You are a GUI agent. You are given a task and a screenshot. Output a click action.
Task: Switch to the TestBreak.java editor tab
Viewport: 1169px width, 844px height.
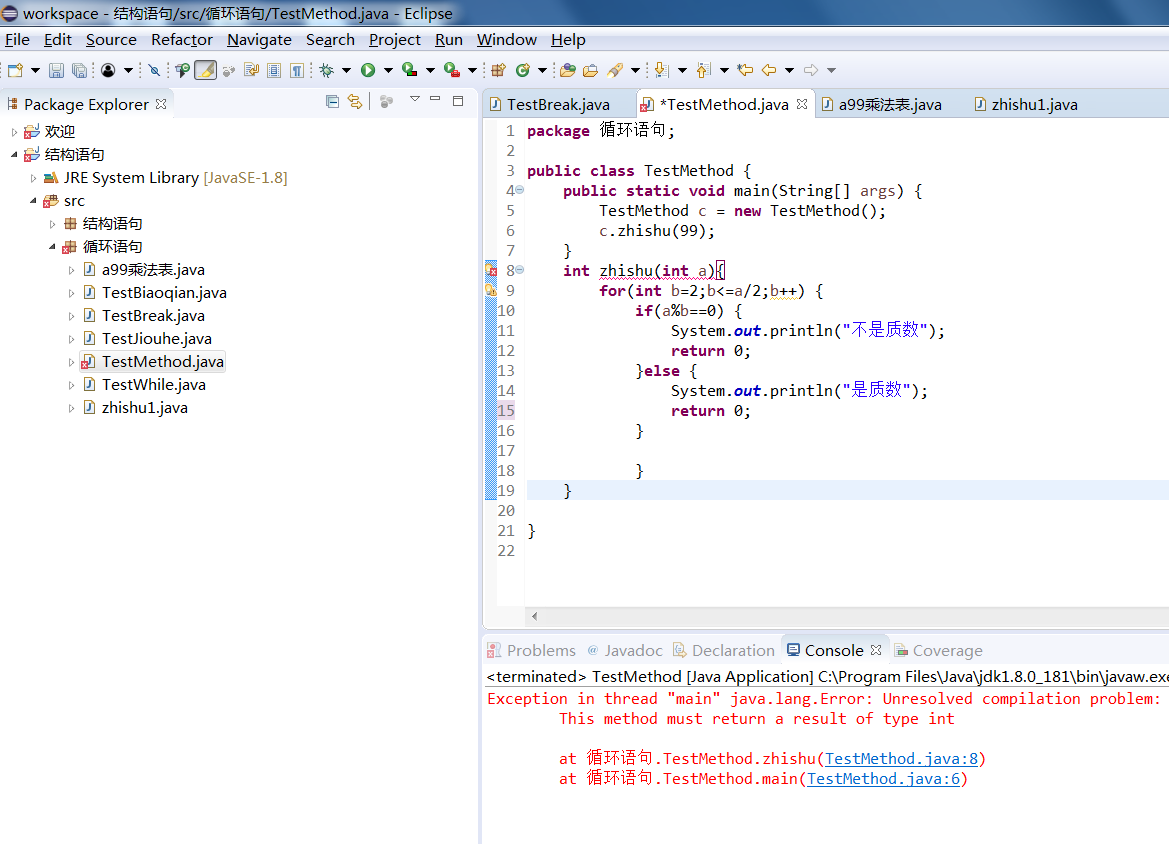pyautogui.click(x=558, y=104)
